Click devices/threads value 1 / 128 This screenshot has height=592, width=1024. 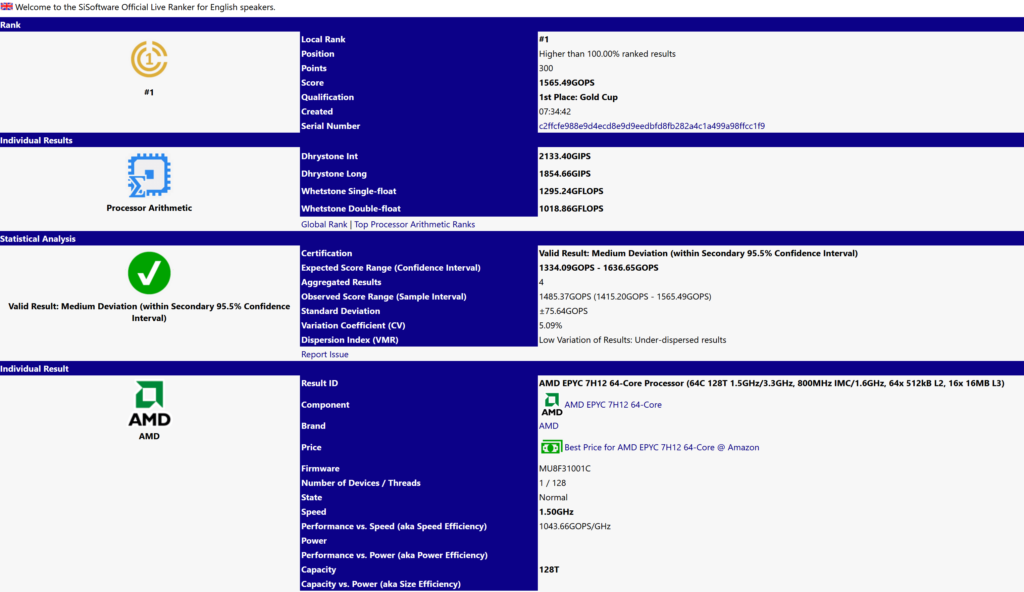point(552,483)
